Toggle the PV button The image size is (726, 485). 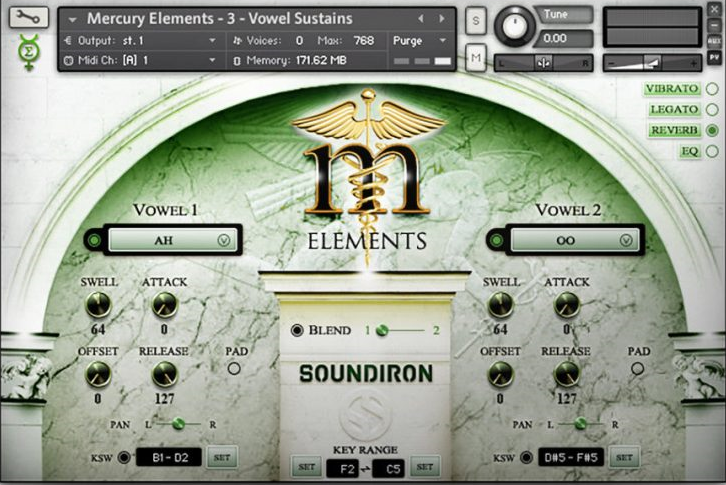click(x=714, y=58)
